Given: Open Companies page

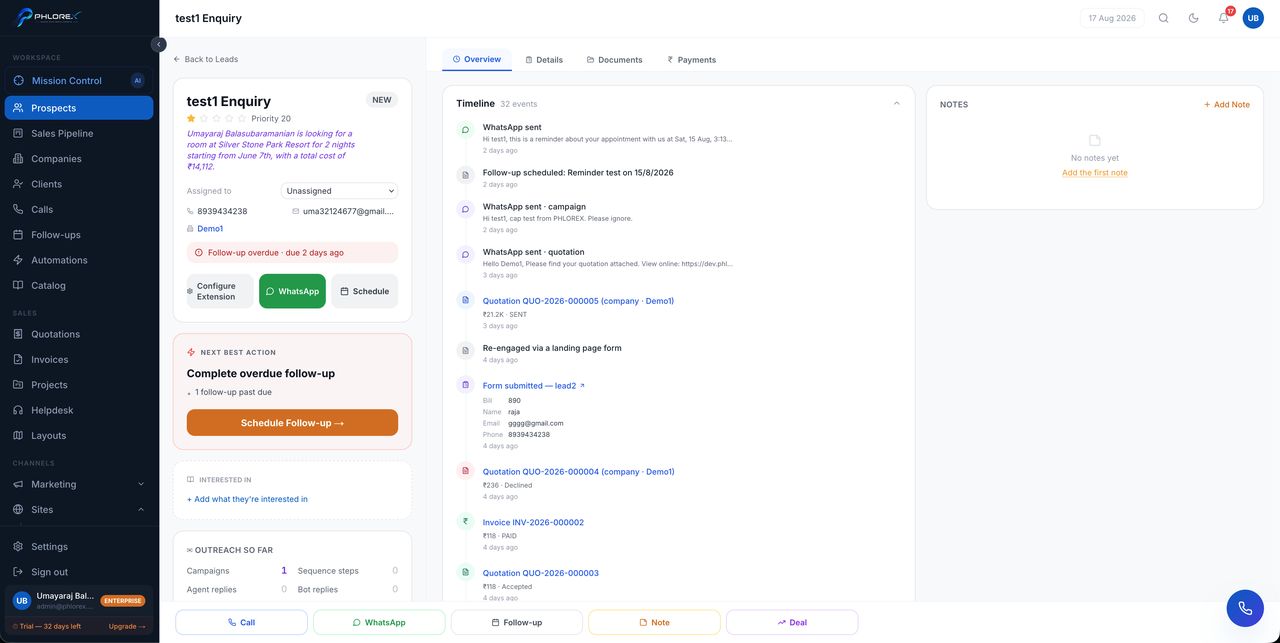Looking at the screenshot, I should [x=79, y=159].
